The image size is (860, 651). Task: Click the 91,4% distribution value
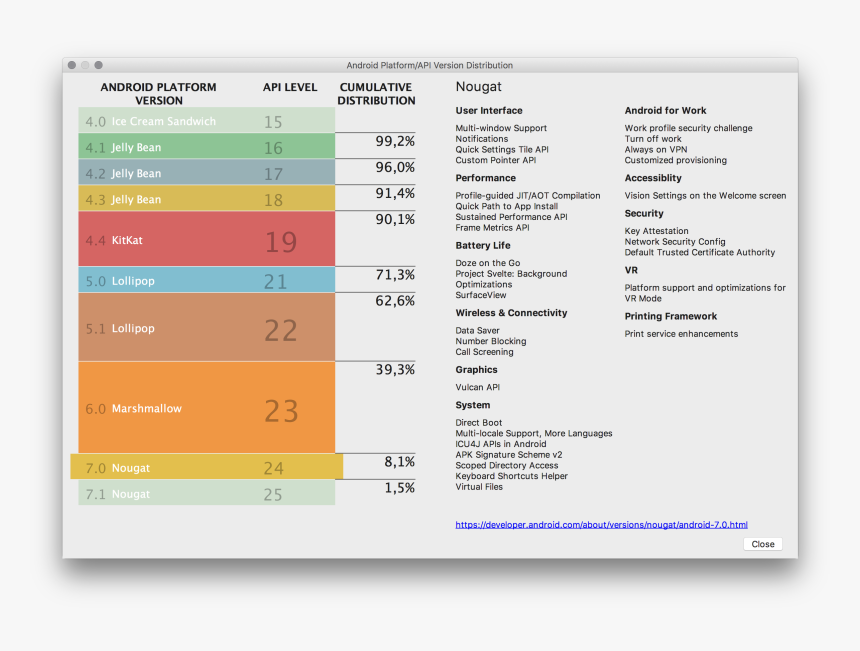click(x=395, y=194)
